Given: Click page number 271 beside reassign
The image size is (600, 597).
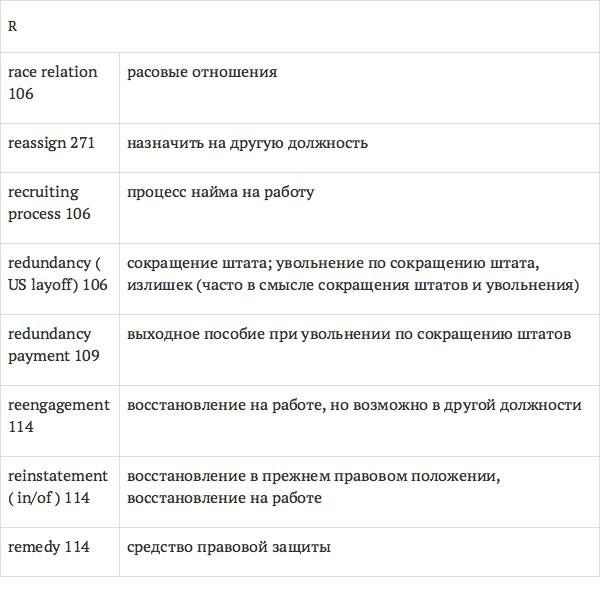Looking at the screenshot, I should coord(82,143).
